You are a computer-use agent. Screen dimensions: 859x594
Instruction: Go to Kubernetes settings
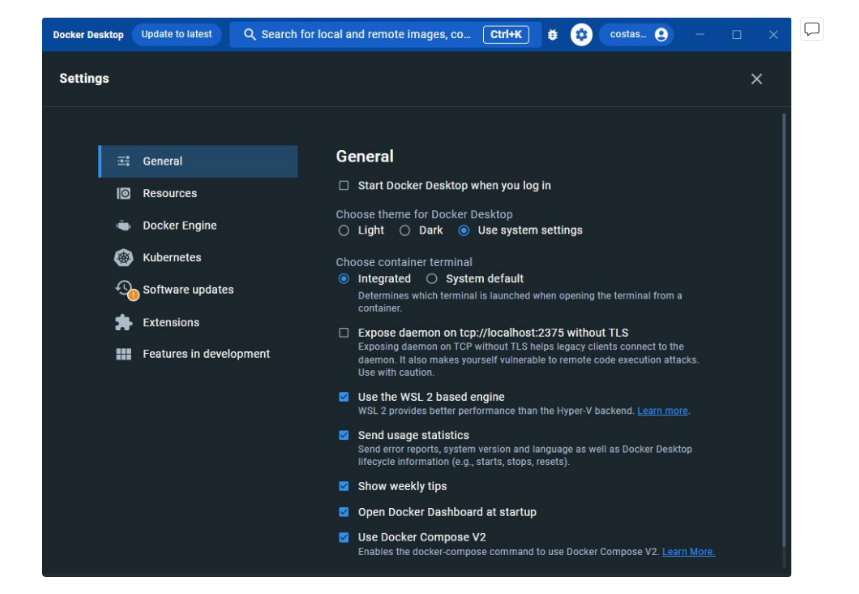tap(198, 258)
